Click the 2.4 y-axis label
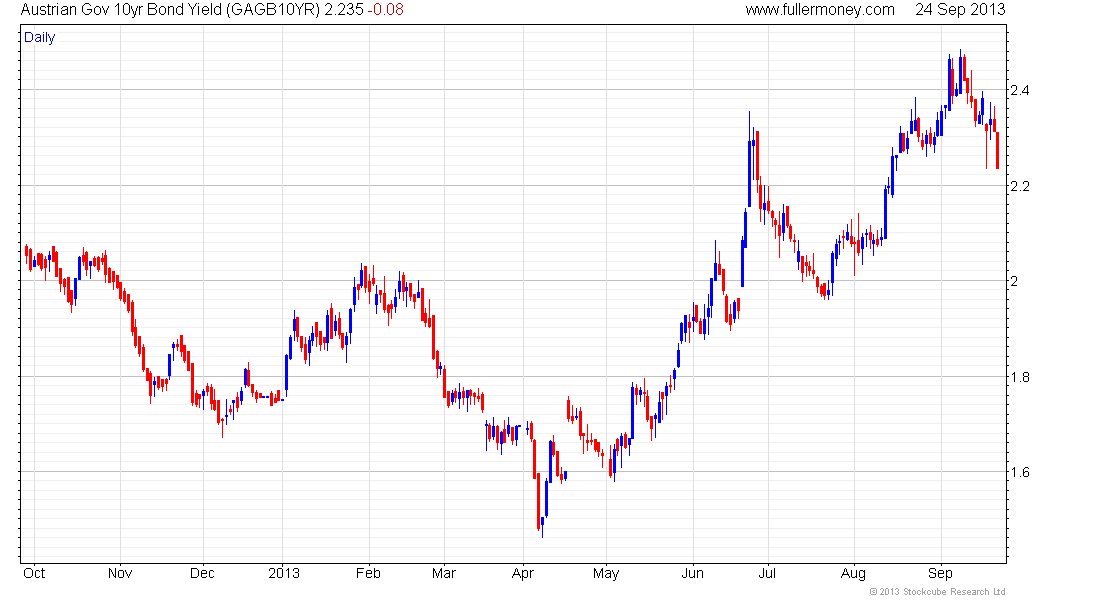1100x600 pixels. [x=1019, y=90]
